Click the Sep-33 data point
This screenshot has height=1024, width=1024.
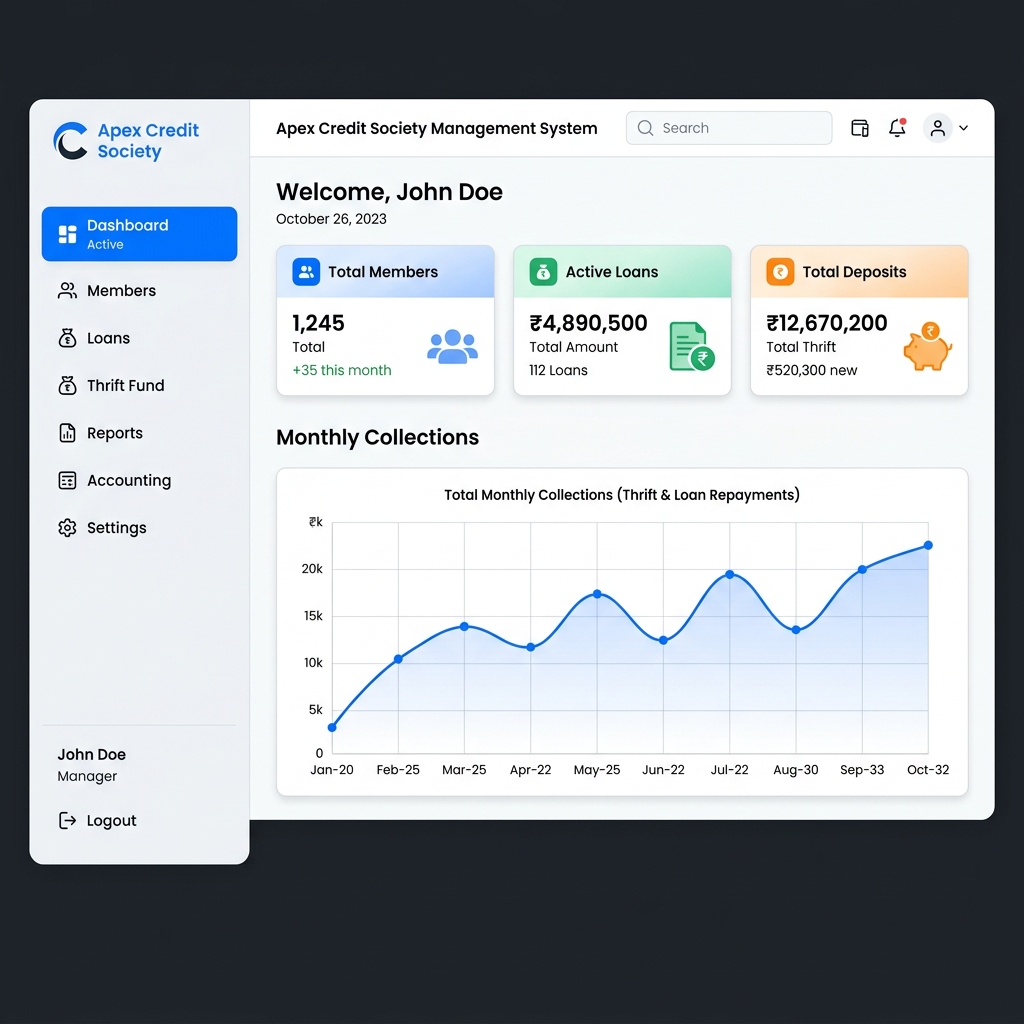(x=862, y=569)
